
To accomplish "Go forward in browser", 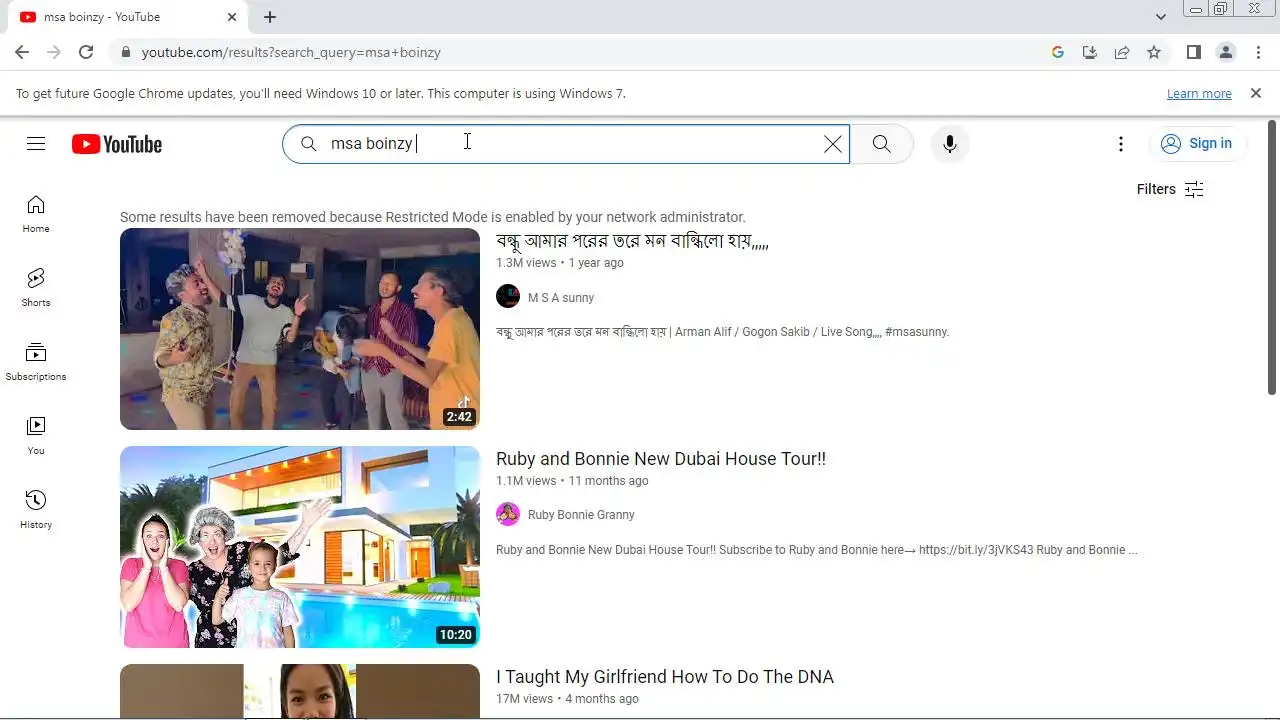I will click(54, 52).
